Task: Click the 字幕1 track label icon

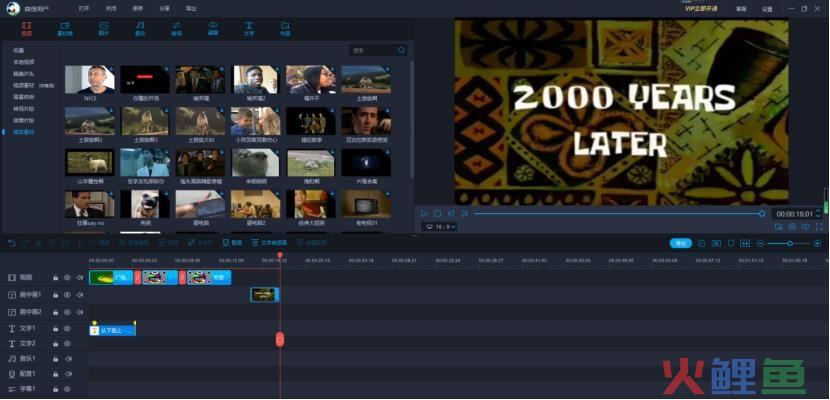Action: click(x=12, y=389)
